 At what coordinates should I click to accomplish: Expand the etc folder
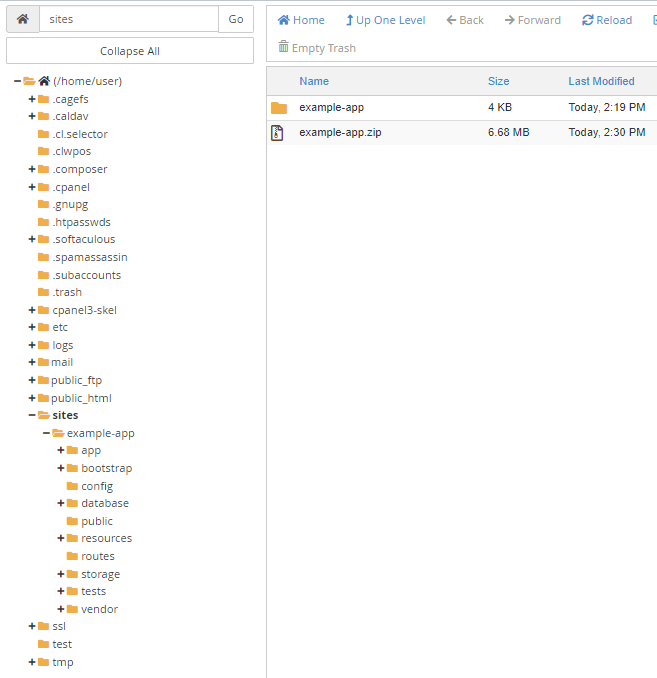pos(32,327)
